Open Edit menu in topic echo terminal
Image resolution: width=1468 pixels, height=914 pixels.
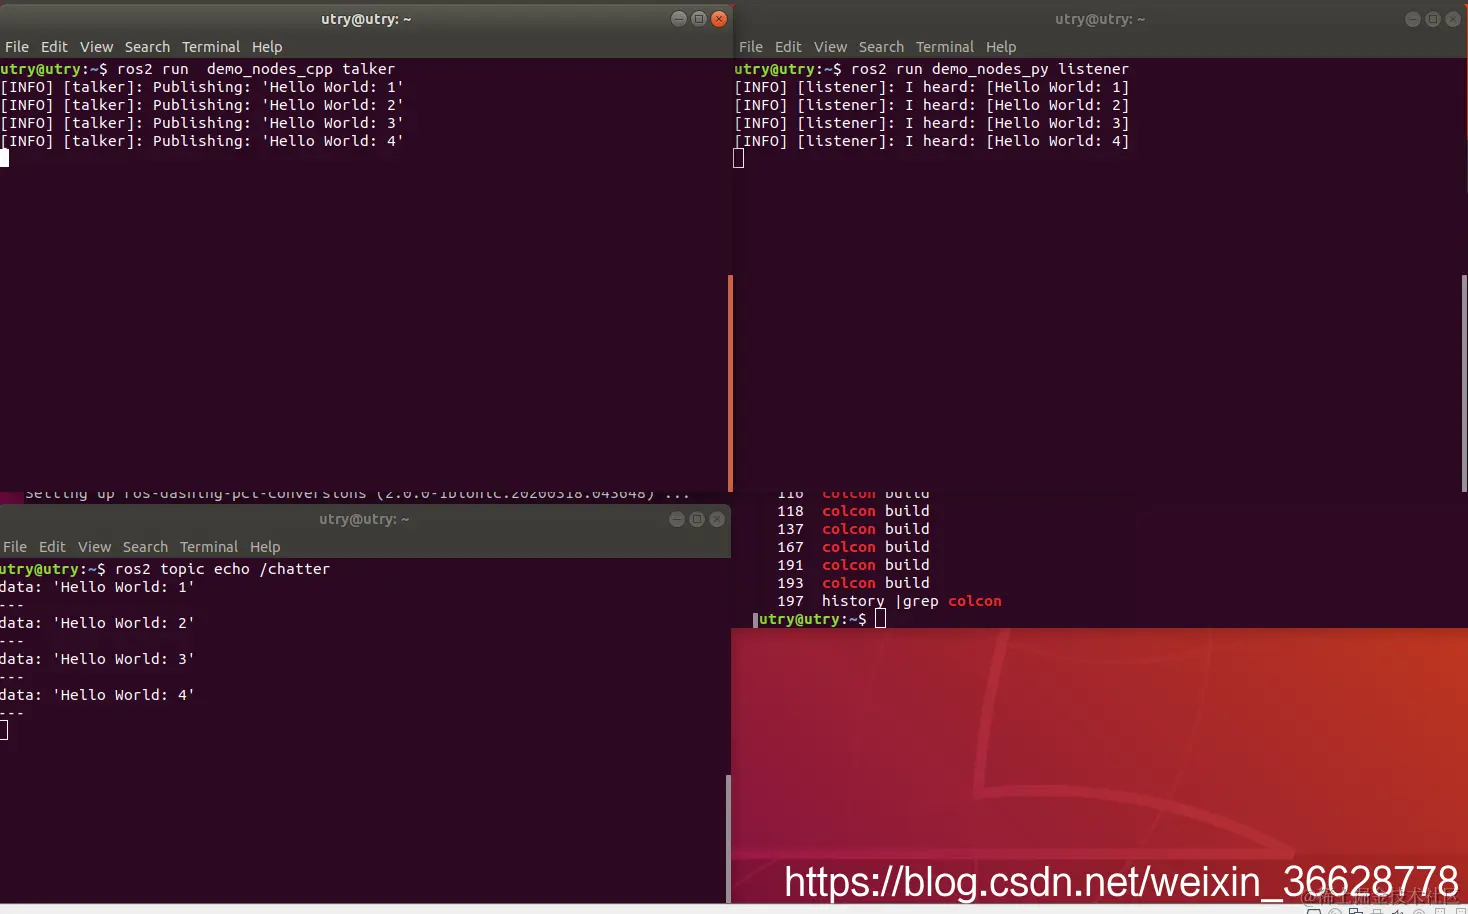52,547
